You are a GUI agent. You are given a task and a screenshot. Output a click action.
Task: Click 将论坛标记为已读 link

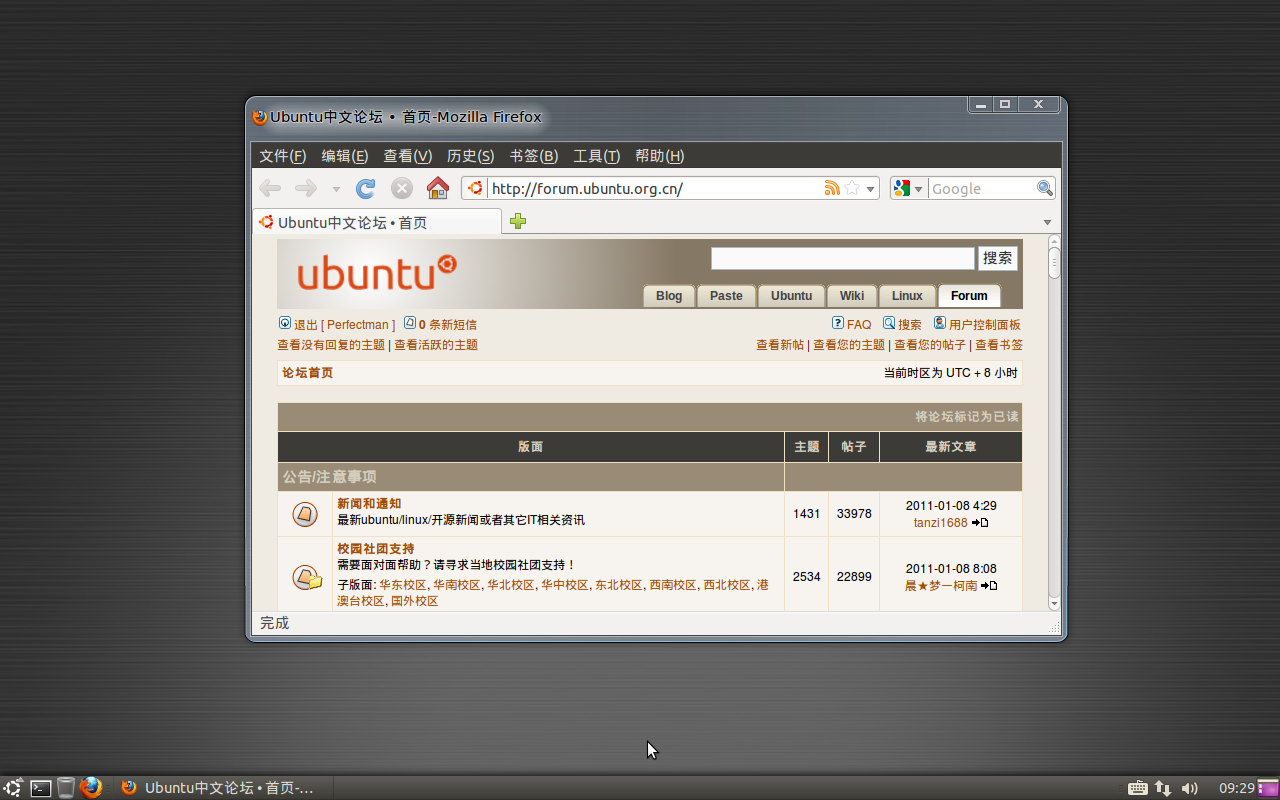pos(967,417)
